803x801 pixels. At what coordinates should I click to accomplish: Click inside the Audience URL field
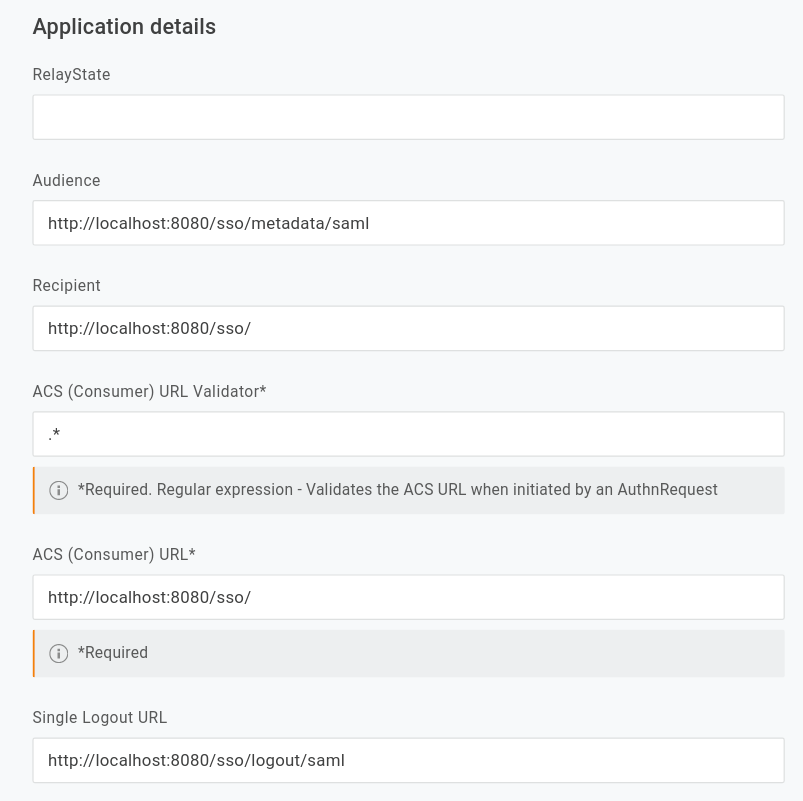click(x=408, y=223)
